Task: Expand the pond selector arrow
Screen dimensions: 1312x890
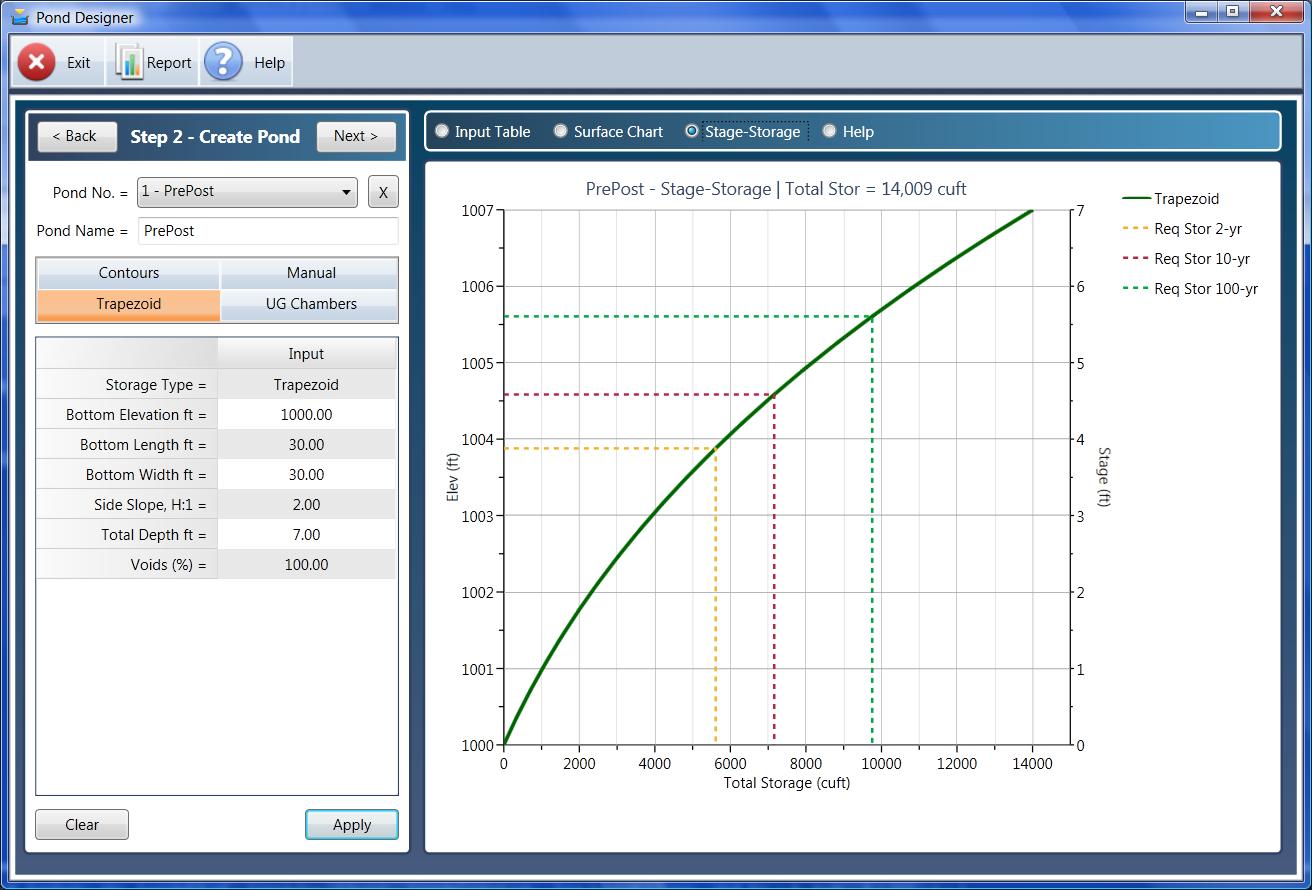Action: [x=347, y=192]
